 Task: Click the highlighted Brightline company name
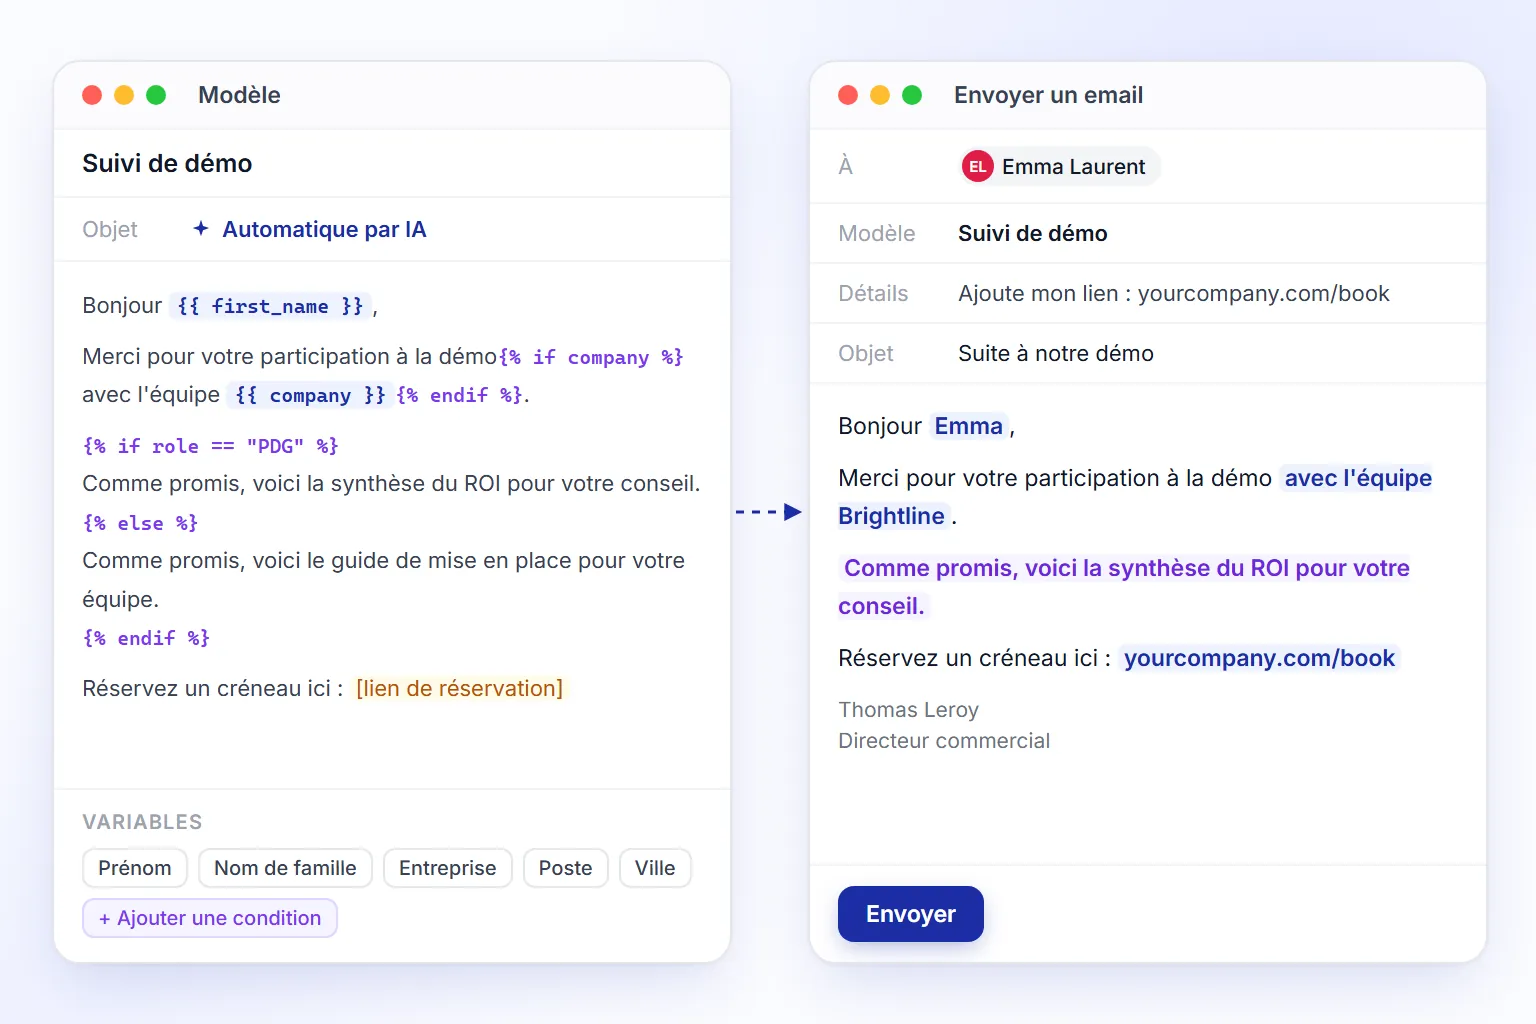coord(892,516)
